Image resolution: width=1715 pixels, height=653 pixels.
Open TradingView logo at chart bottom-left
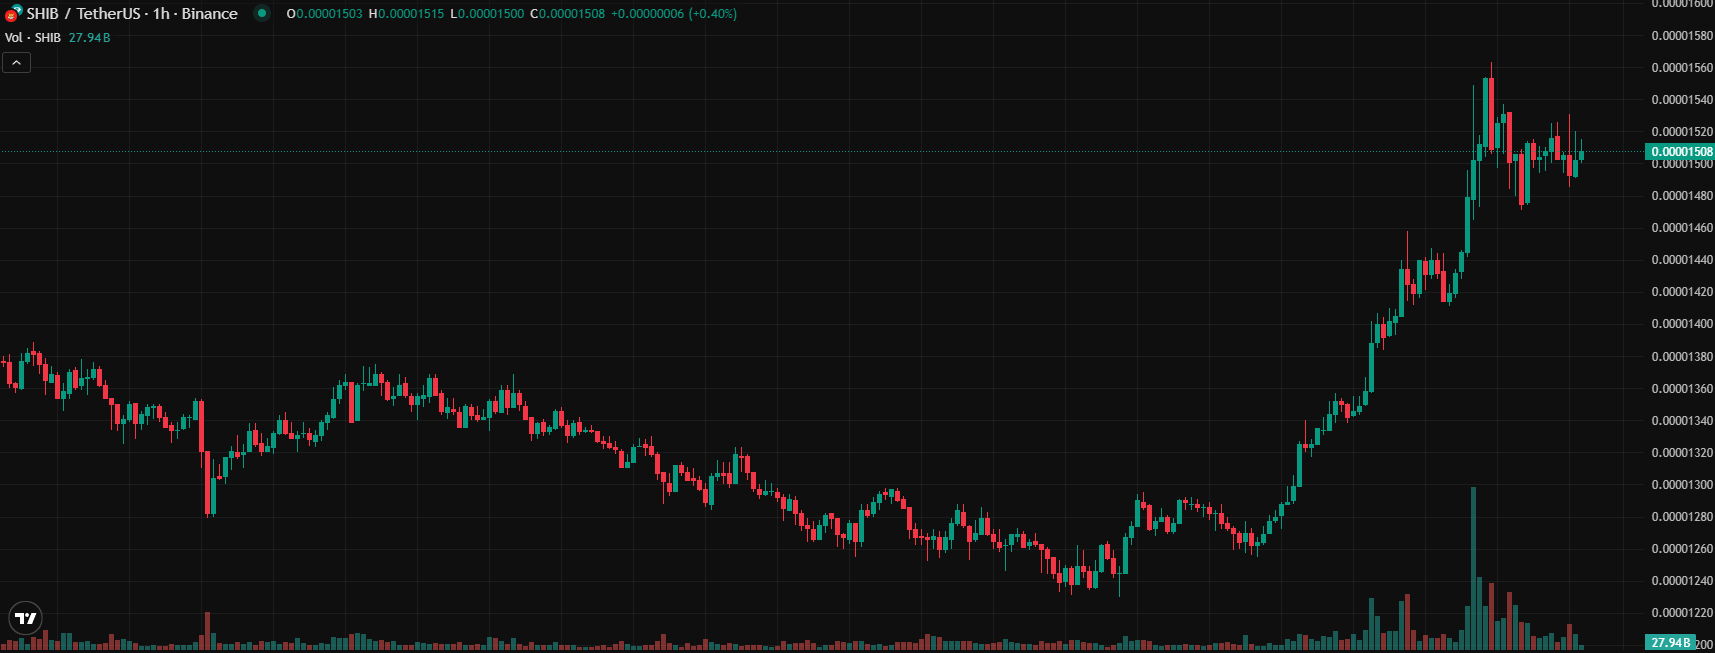(26, 618)
